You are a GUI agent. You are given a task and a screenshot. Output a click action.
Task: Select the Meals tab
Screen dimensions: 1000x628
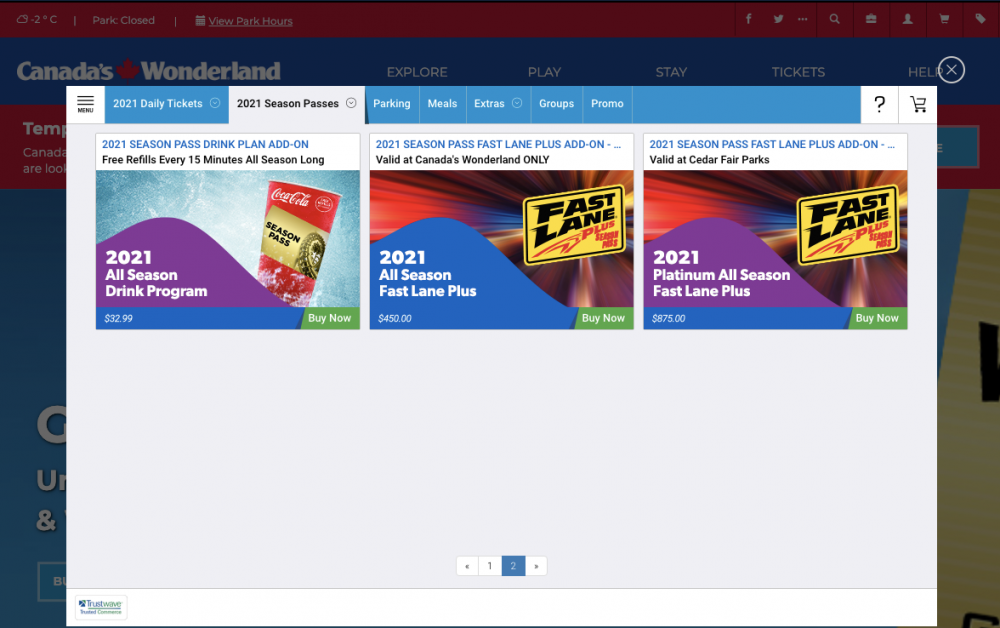[x=442, y=104]
